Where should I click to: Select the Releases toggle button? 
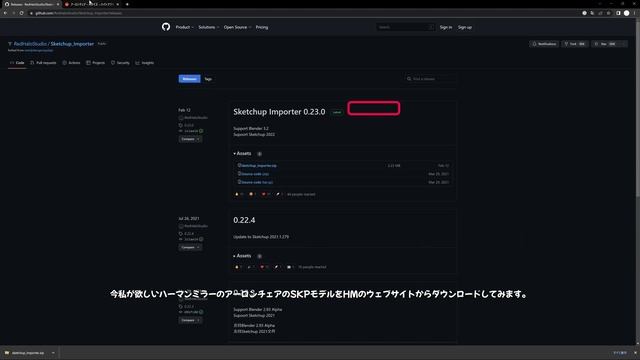click(x=189, y=79)
